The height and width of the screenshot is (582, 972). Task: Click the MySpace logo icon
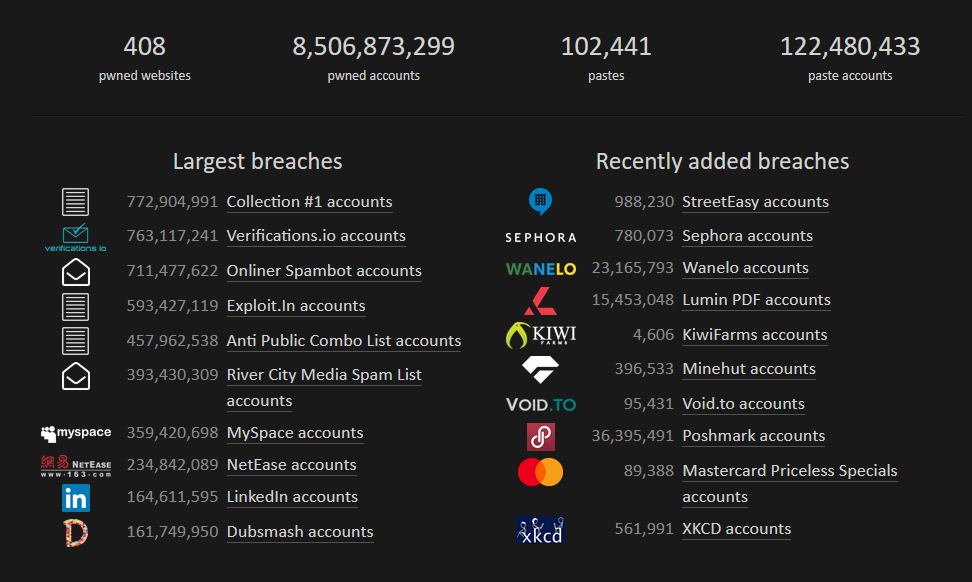click(x=75, y=433)
